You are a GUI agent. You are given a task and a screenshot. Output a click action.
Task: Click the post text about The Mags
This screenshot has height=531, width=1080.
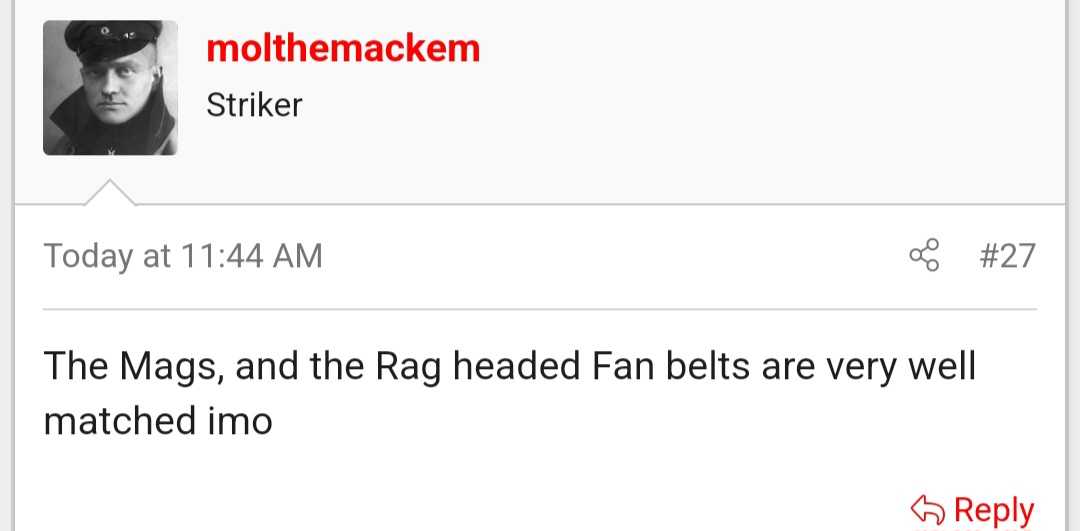[x=508, y=367]
